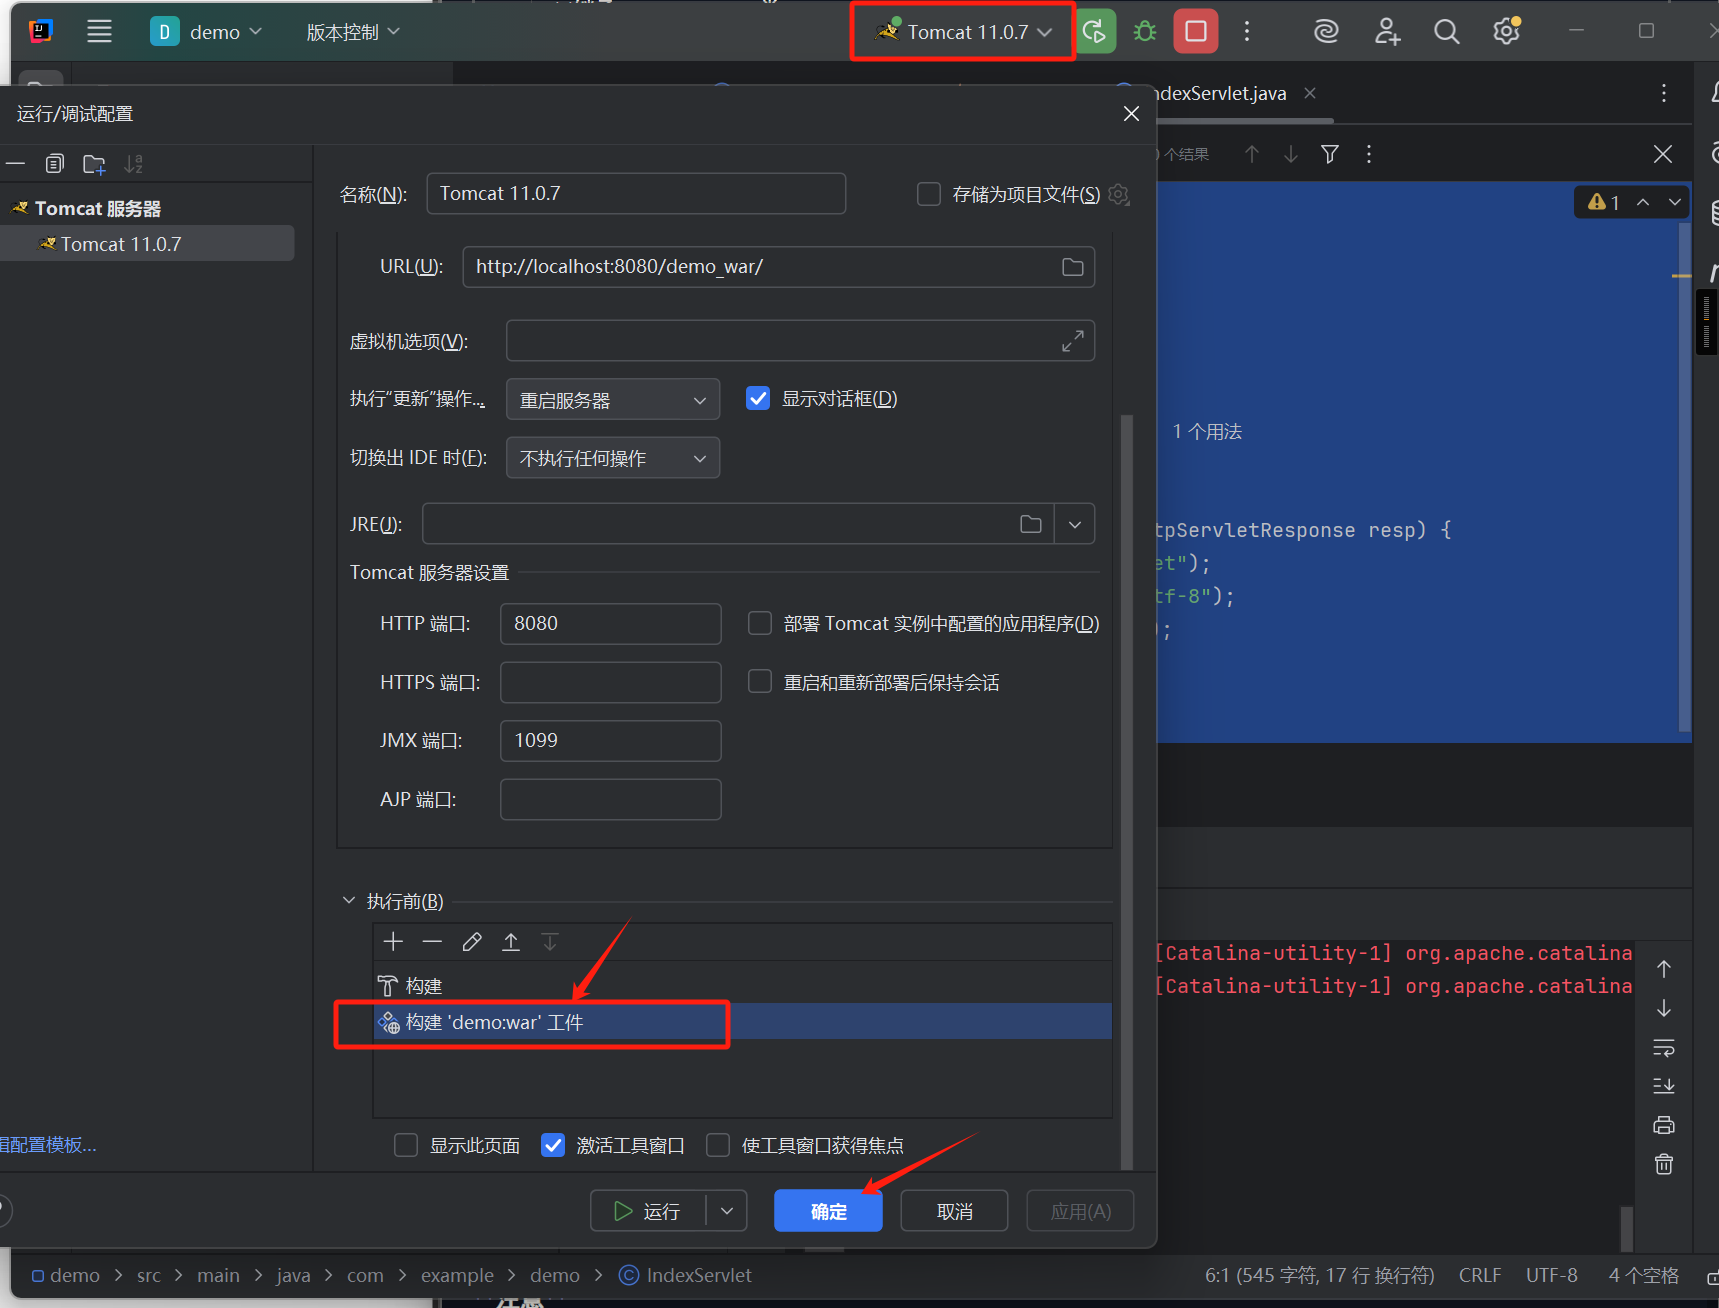Uncheck activate tool window checkbox
This screenshot has width=1719, height=1308.
pos(553,1145)
